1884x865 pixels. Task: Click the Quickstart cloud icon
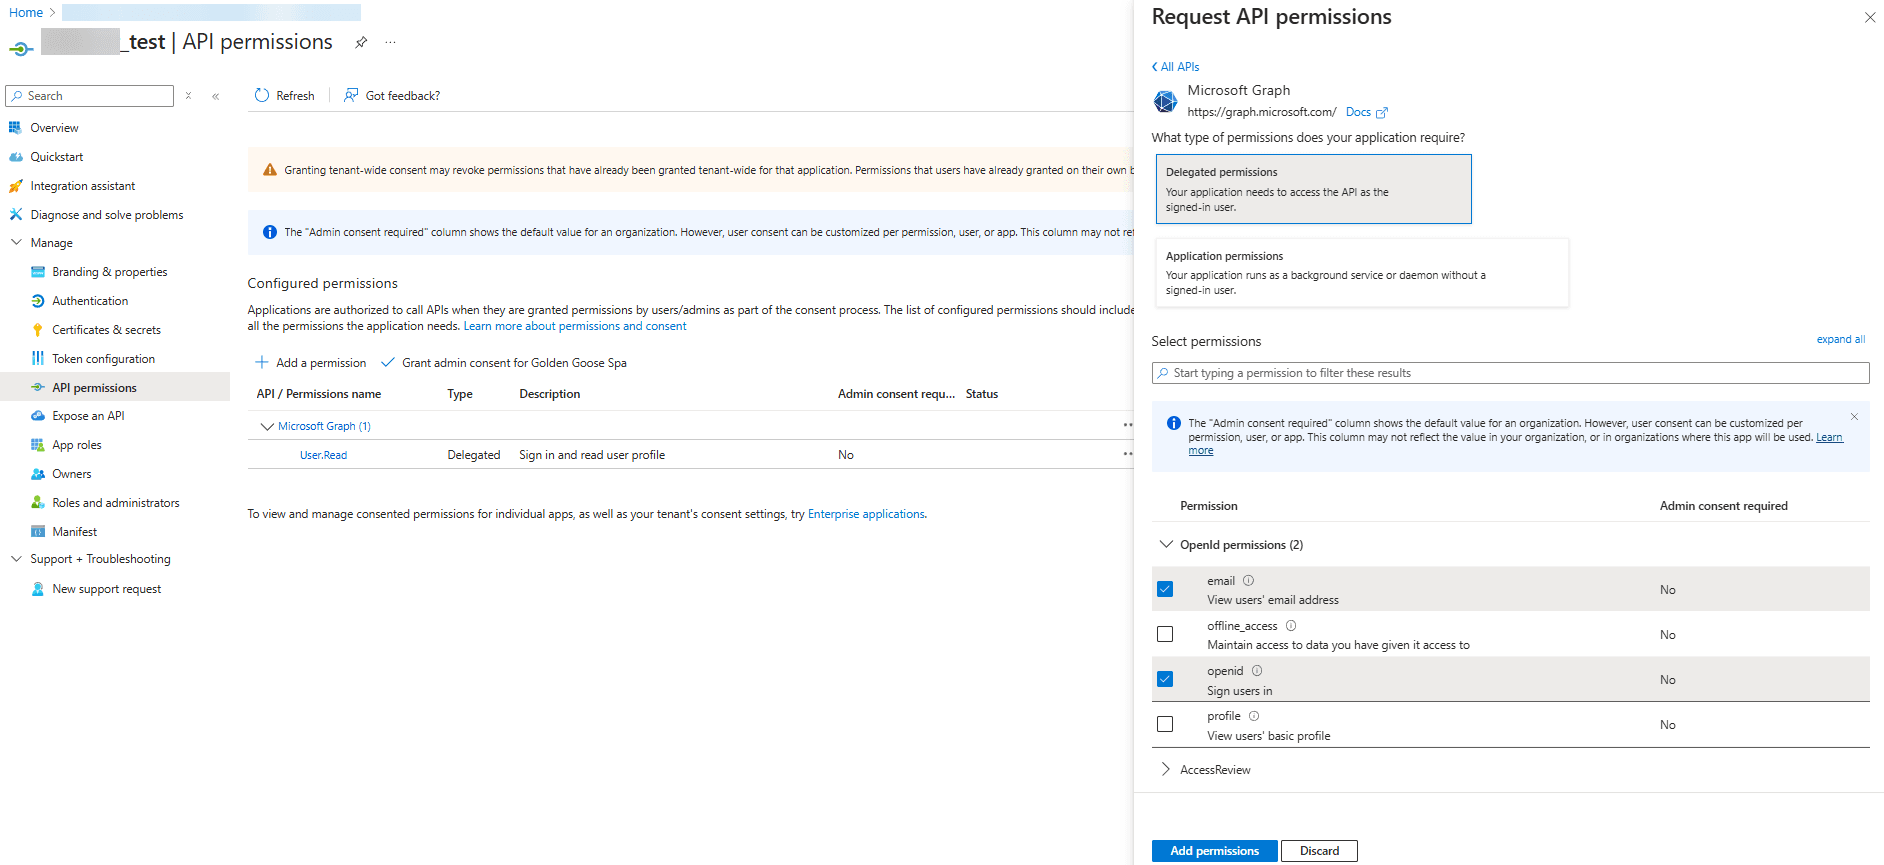15,156
